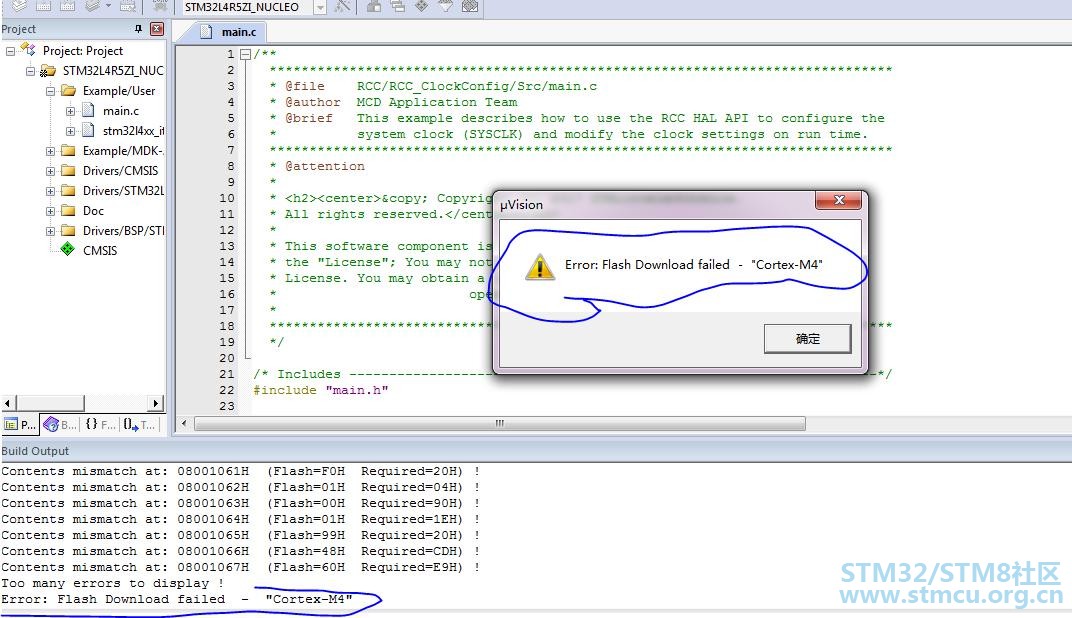Collapse the Project: Project root node
The width and height of the screenshot is (1072, 618).
[10, 51]
